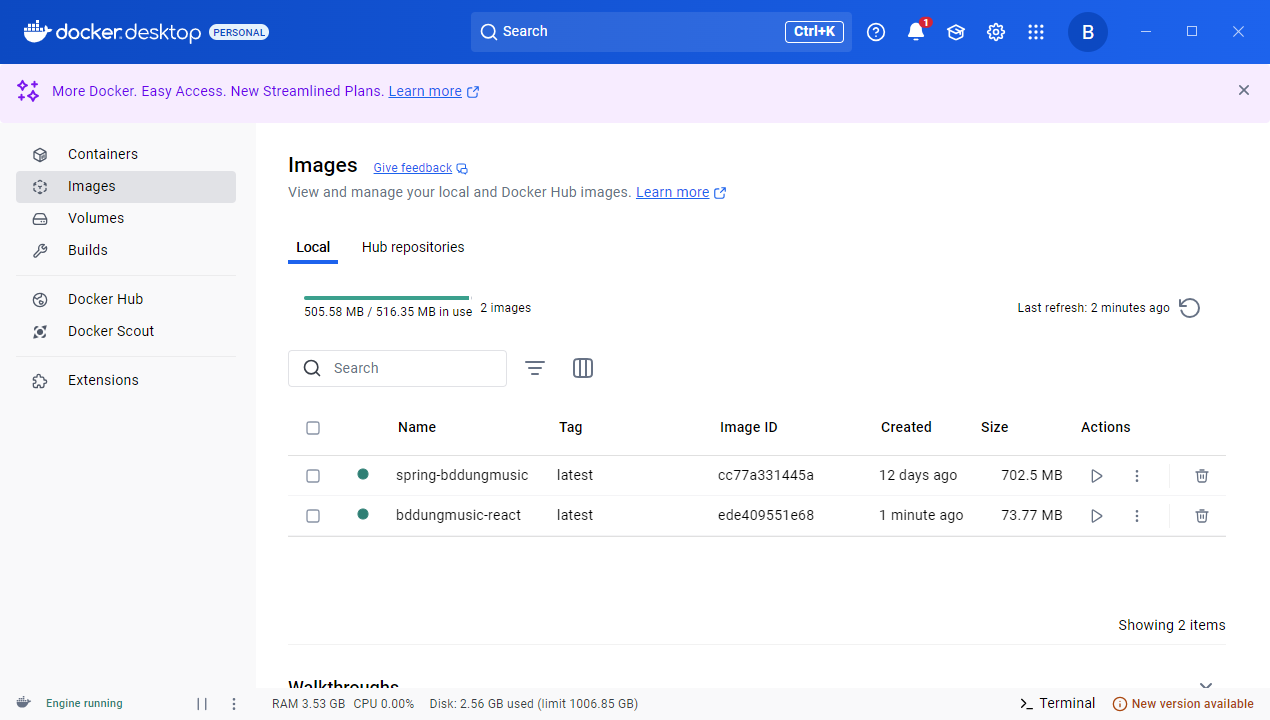Viewport: 1270px width, 720px height.
Task: Run the bddungmusic-react image
Action: tap(1097, 516)
